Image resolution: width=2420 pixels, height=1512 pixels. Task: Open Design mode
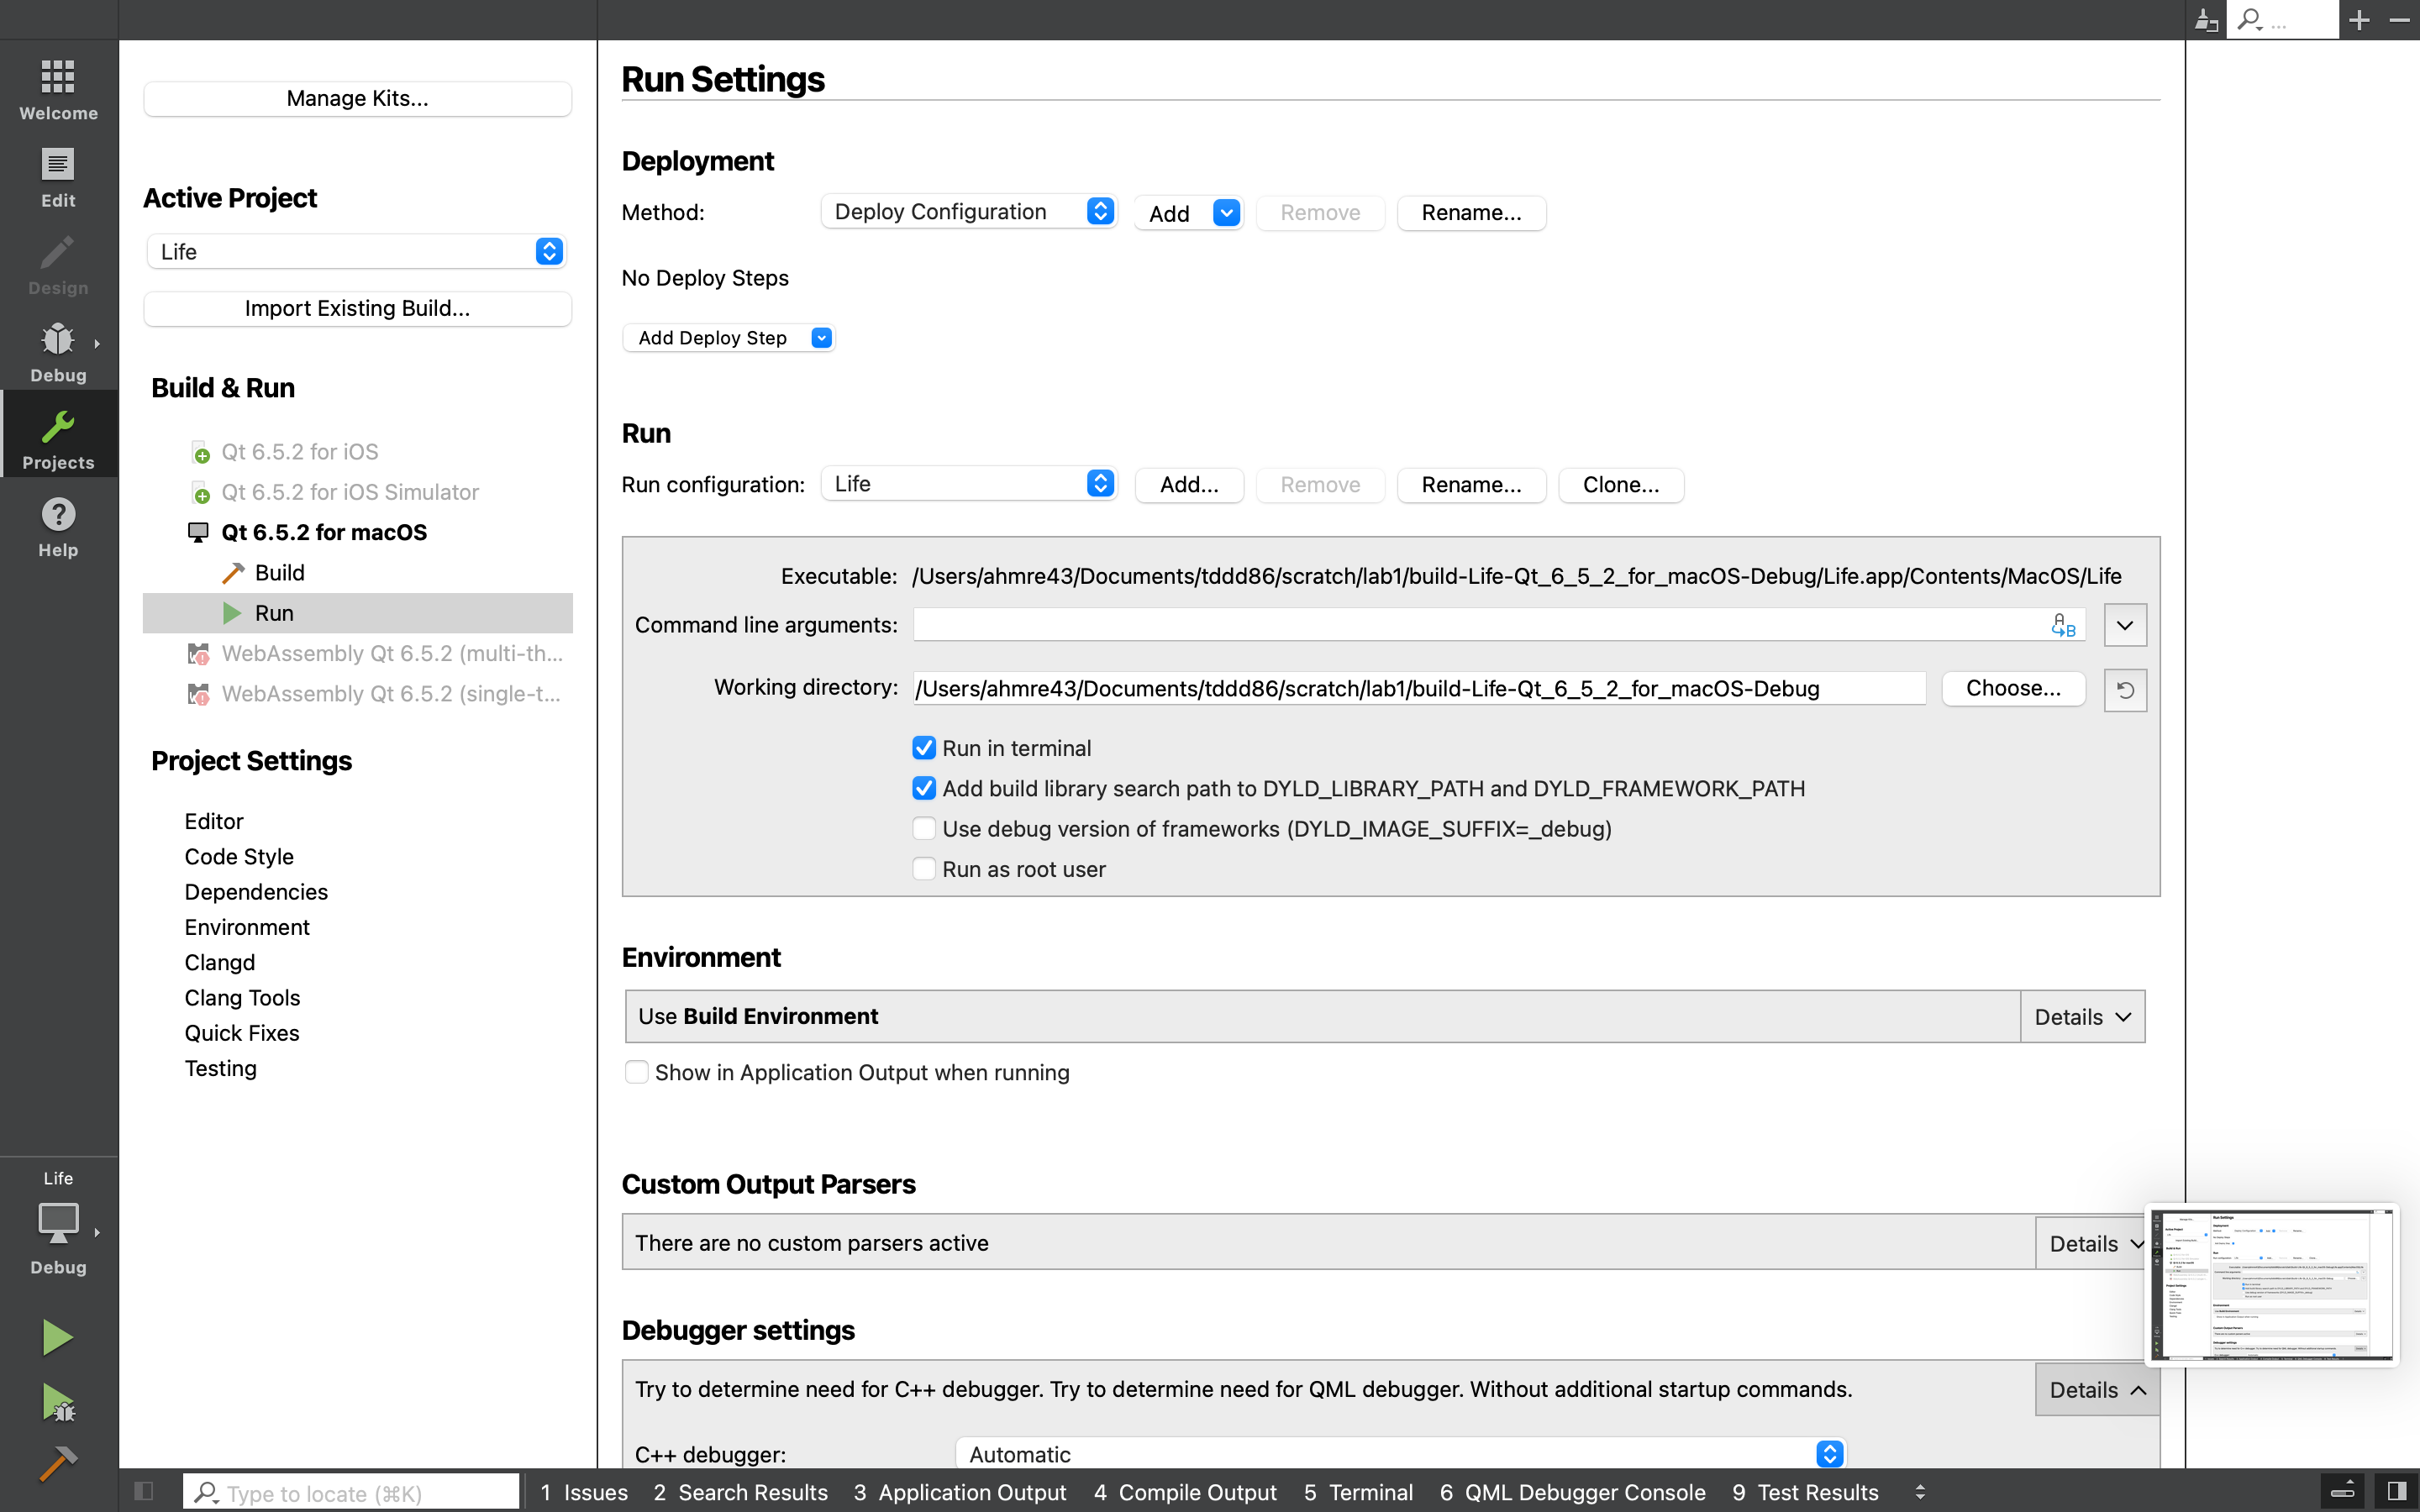point(58,265)
